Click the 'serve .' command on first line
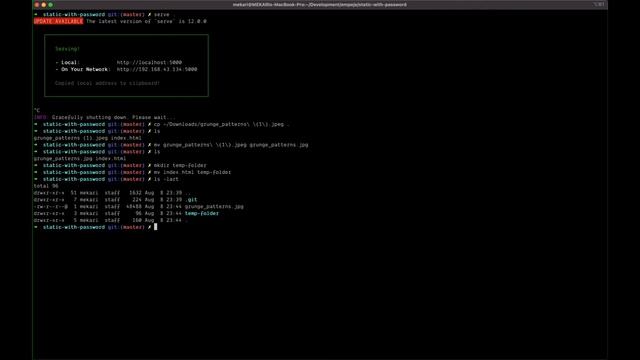 click(x=163, y=14)
